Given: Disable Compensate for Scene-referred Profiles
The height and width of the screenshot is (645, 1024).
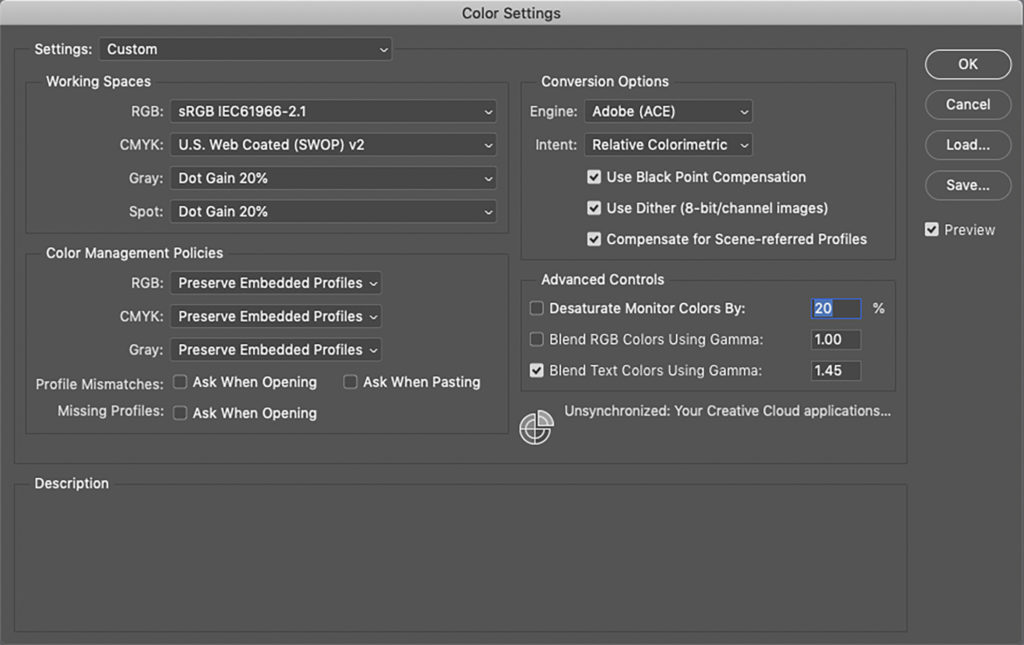Looking at the screenshot, I should 594,239.
